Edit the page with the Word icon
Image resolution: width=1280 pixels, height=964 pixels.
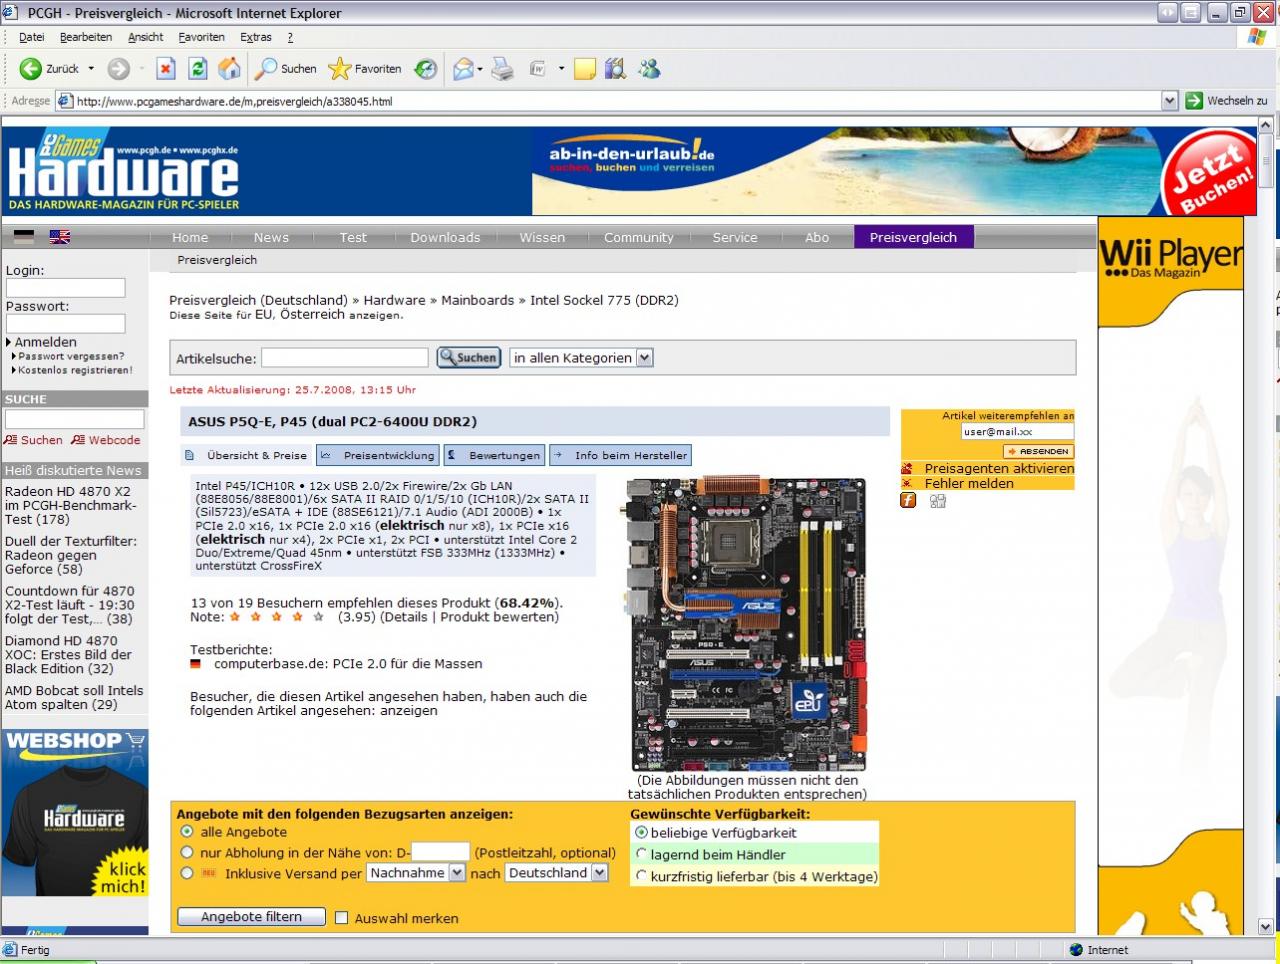537,69
